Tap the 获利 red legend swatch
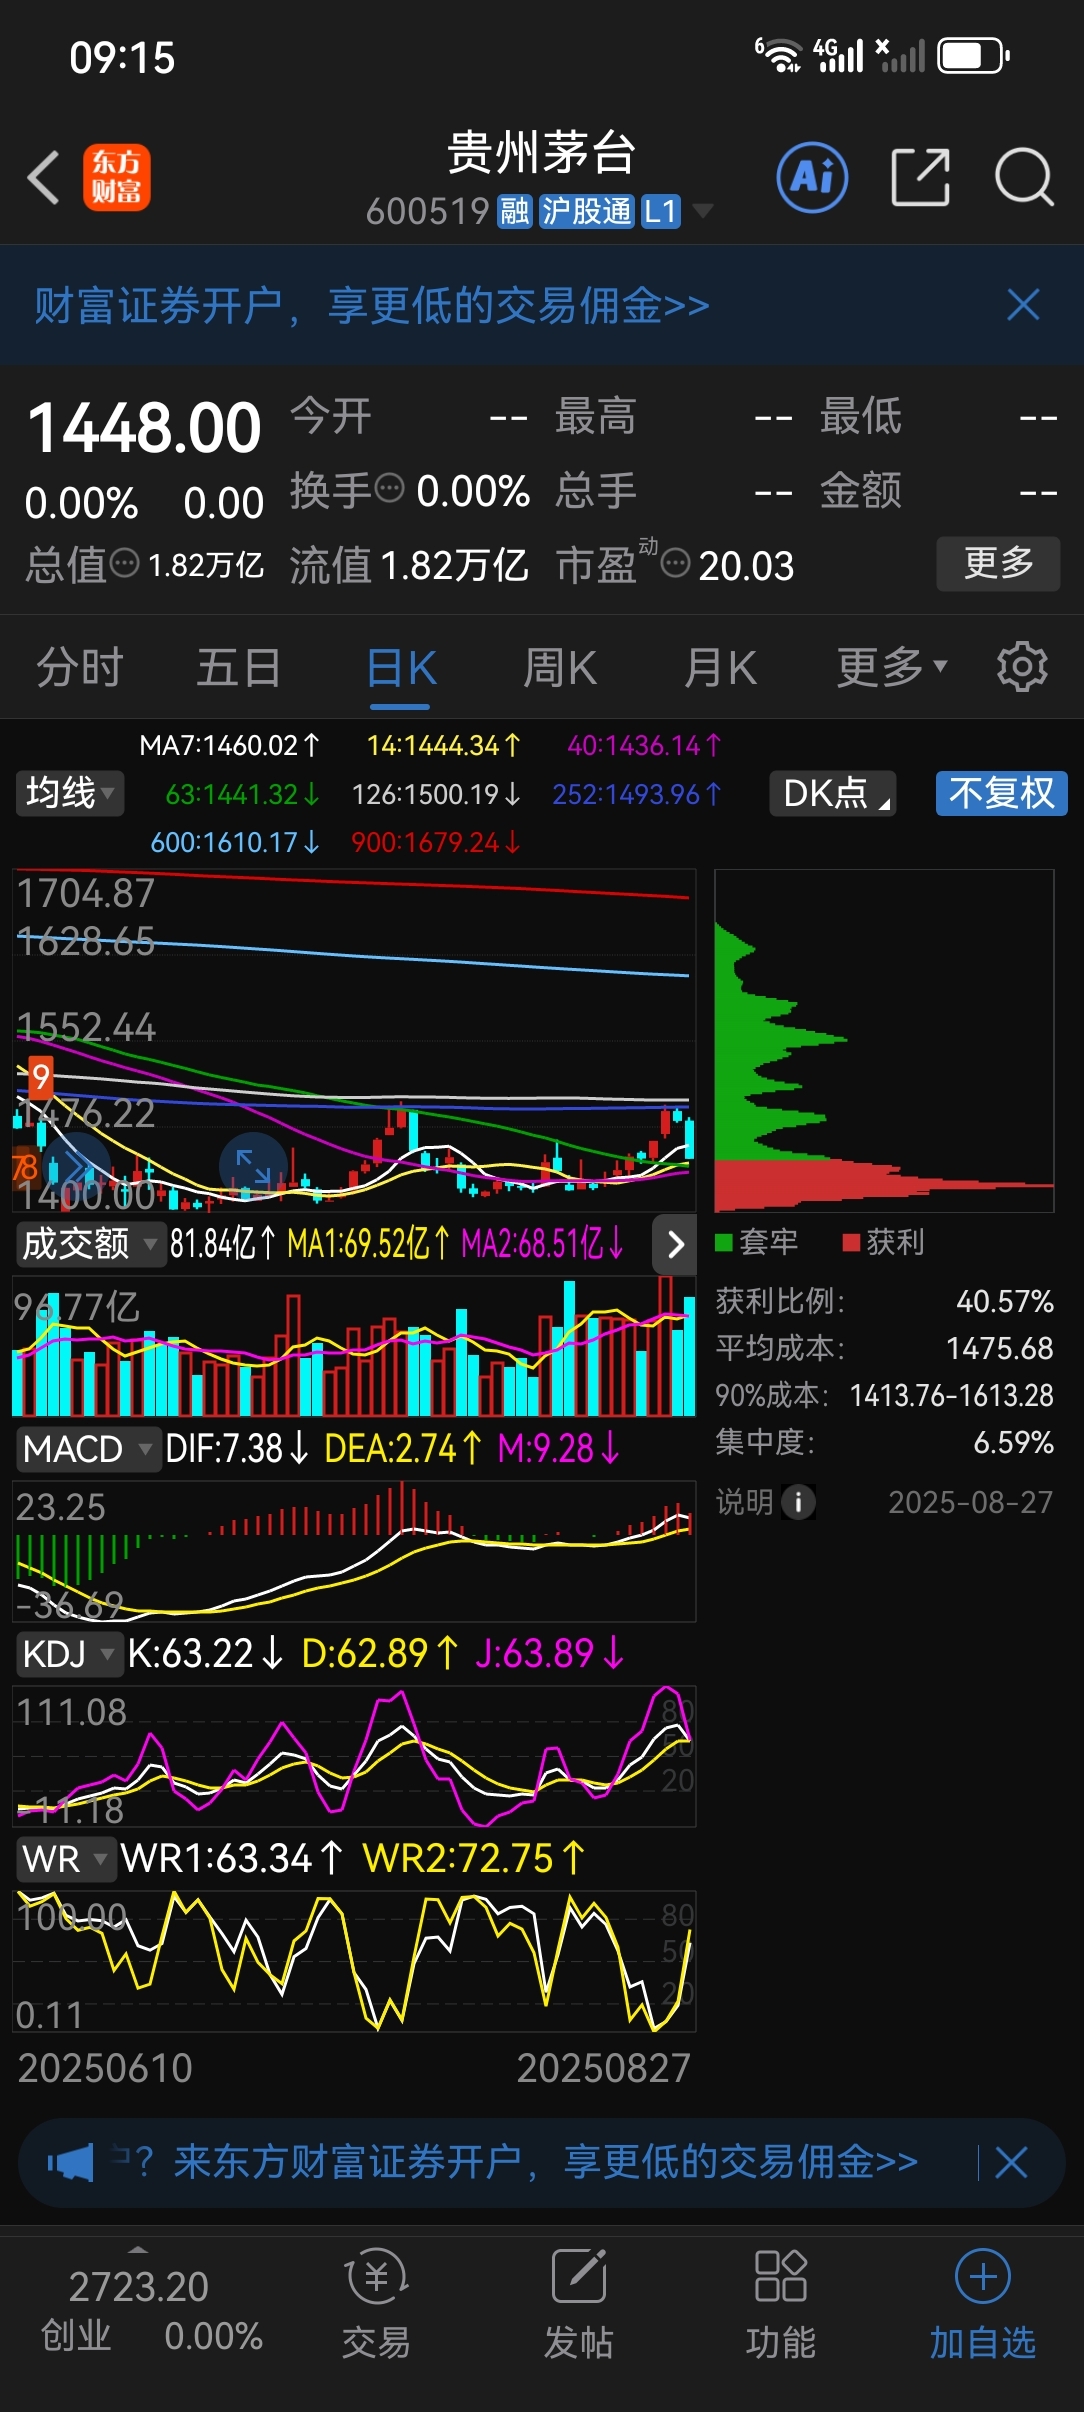This screenshot has width=1084, height=2412. 852,1242
